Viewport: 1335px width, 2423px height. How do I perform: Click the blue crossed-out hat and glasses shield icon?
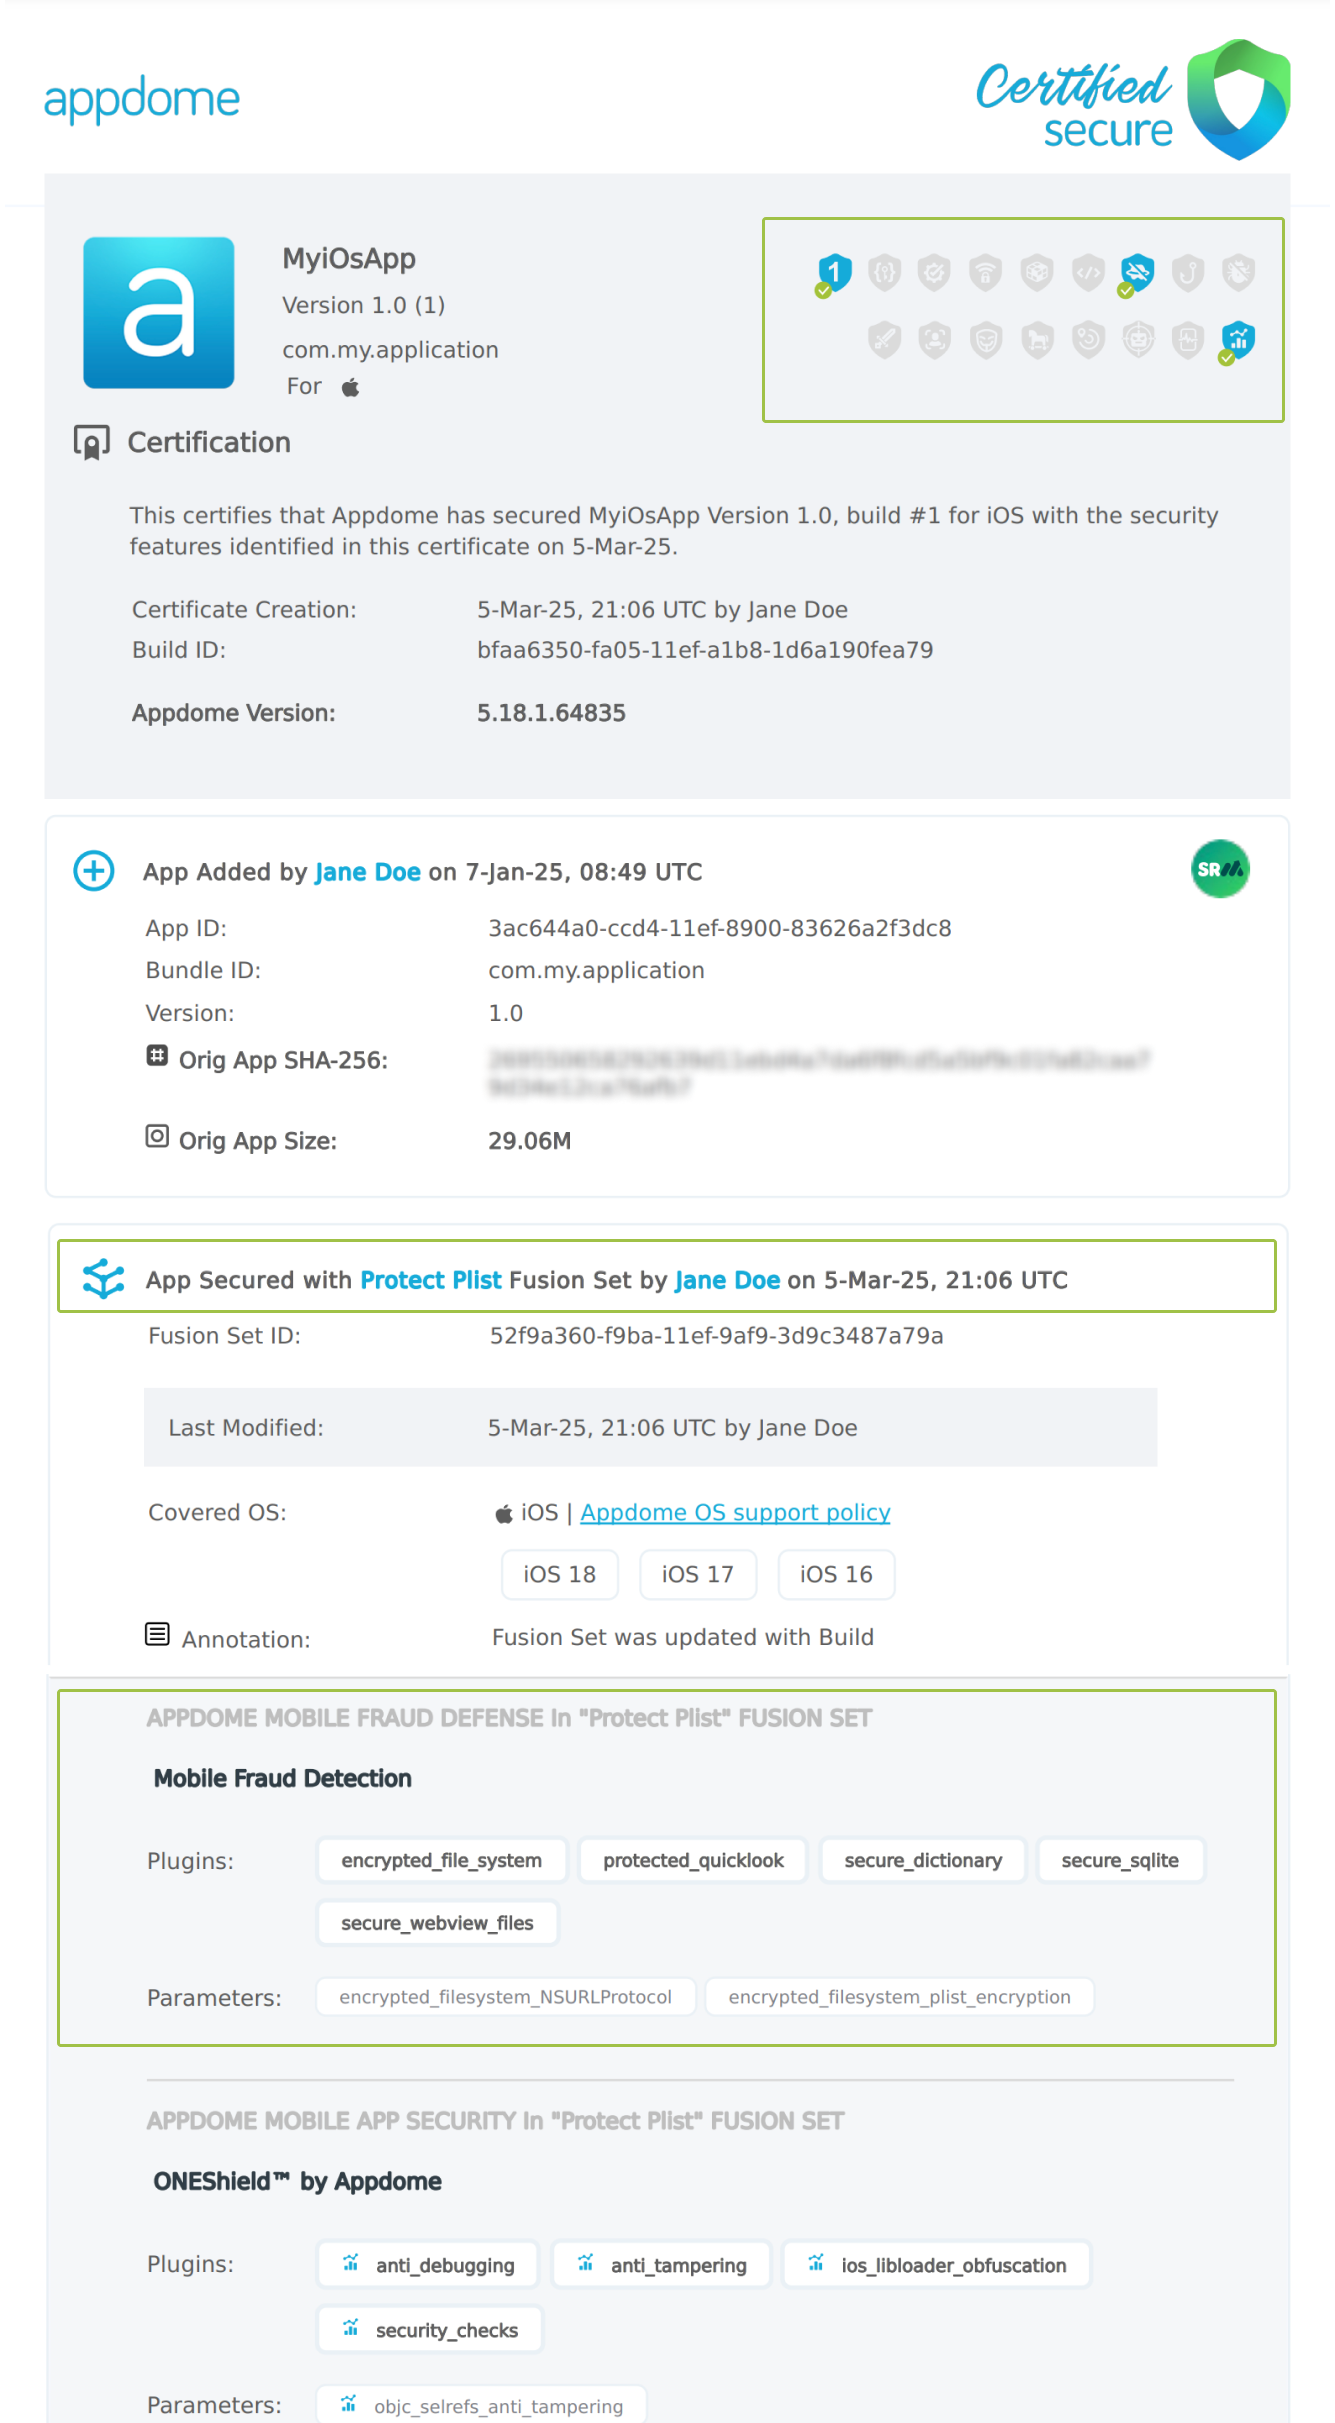click(x=1137, y=272)
